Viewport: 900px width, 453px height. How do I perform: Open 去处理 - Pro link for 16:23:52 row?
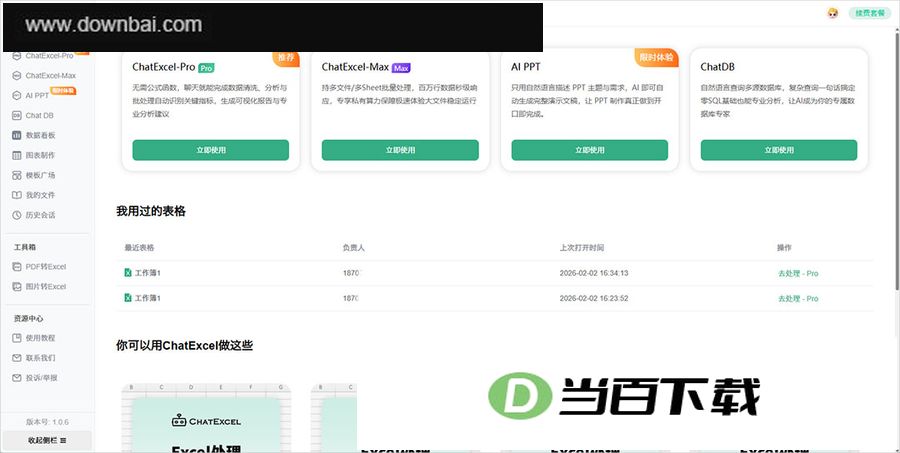click(x=798, y=299)
